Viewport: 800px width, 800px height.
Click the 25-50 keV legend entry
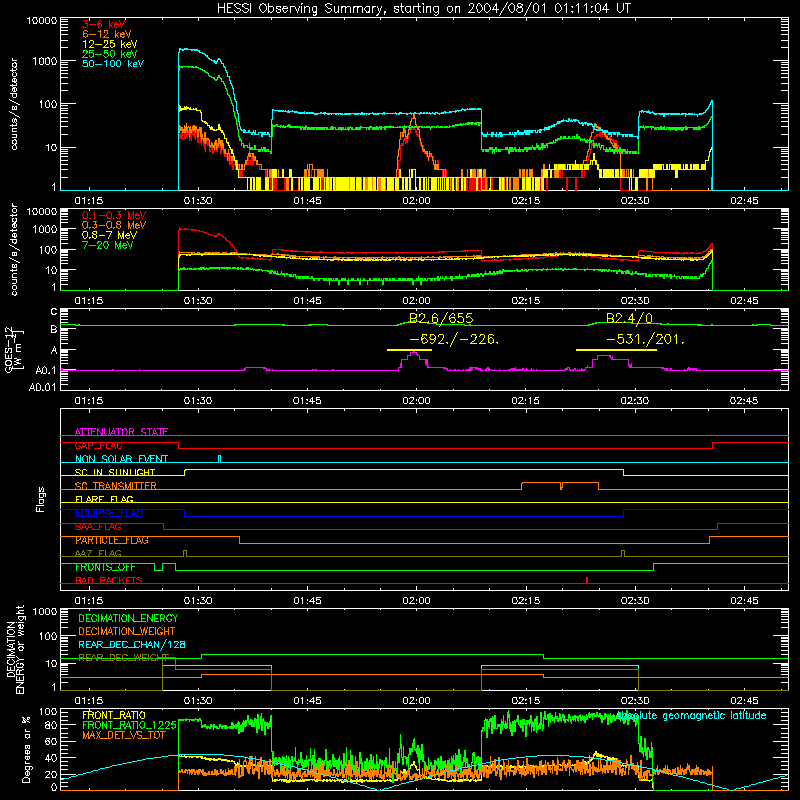pyautogui.click(x=109, y=54)
